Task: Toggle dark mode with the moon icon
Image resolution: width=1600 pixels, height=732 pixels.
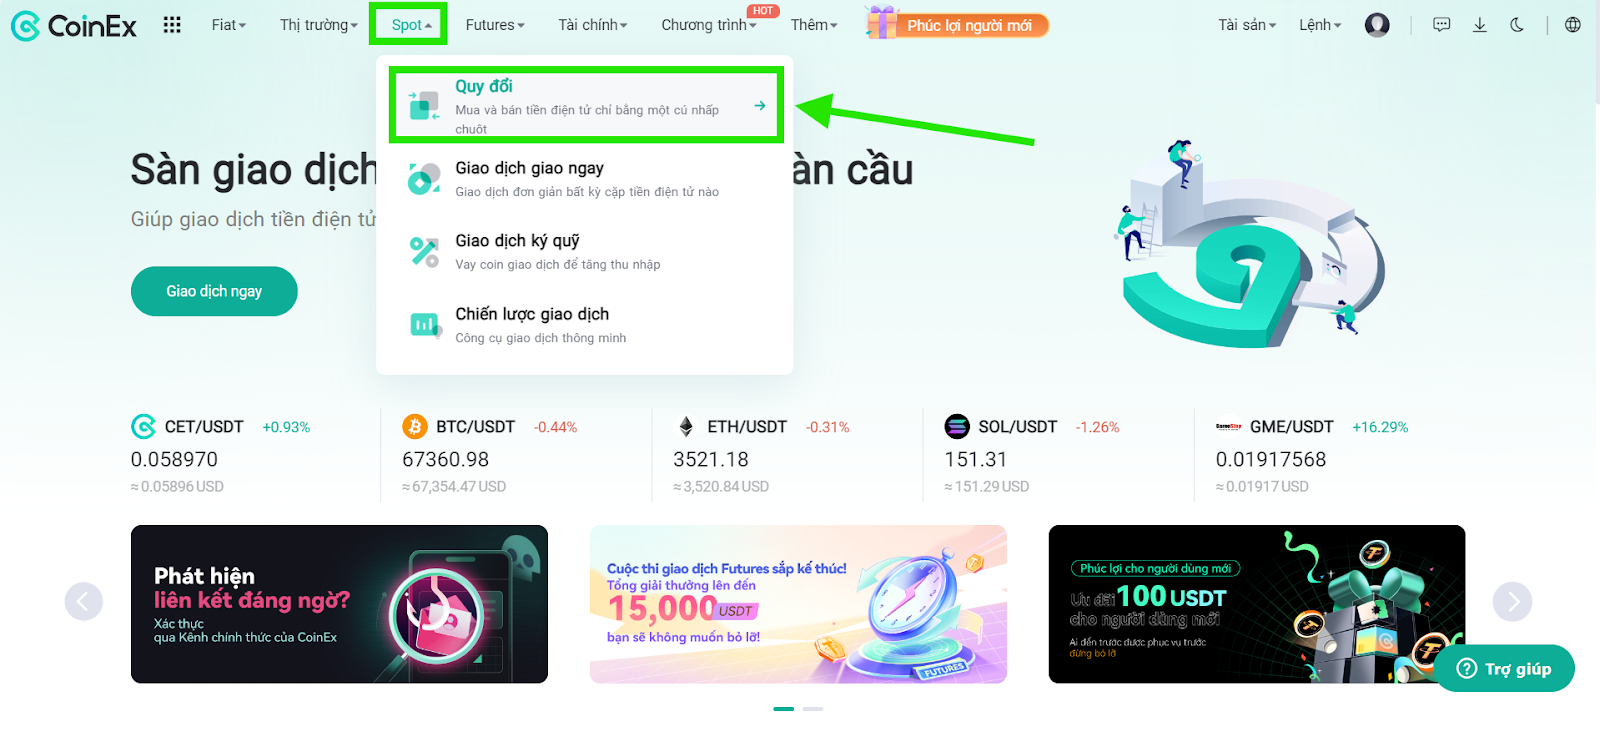Action: (1517, 25)
